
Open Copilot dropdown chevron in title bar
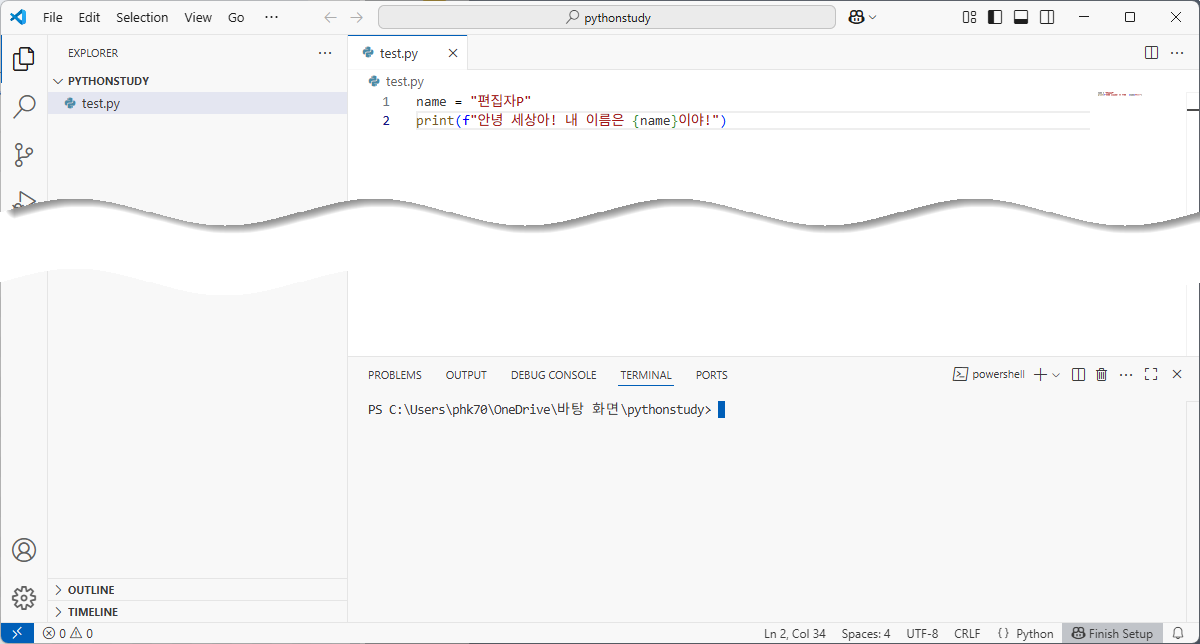pyautogui.click(x=873, y=17)
